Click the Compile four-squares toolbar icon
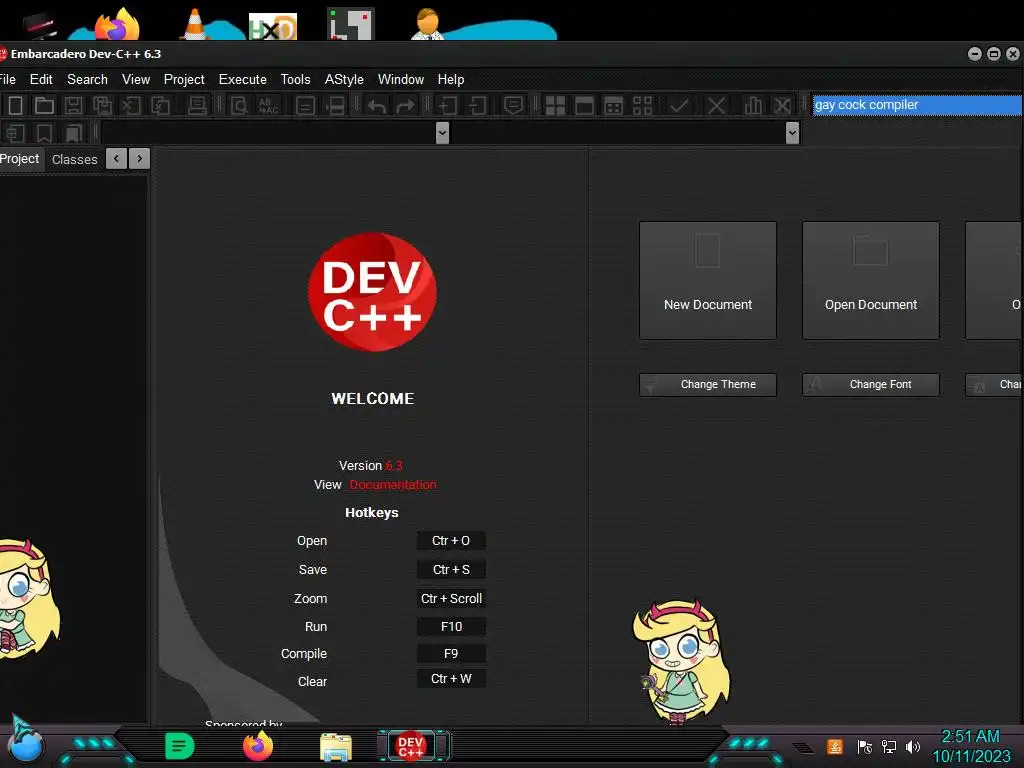This screenshot has width=1024, height=768. point(555,105)
